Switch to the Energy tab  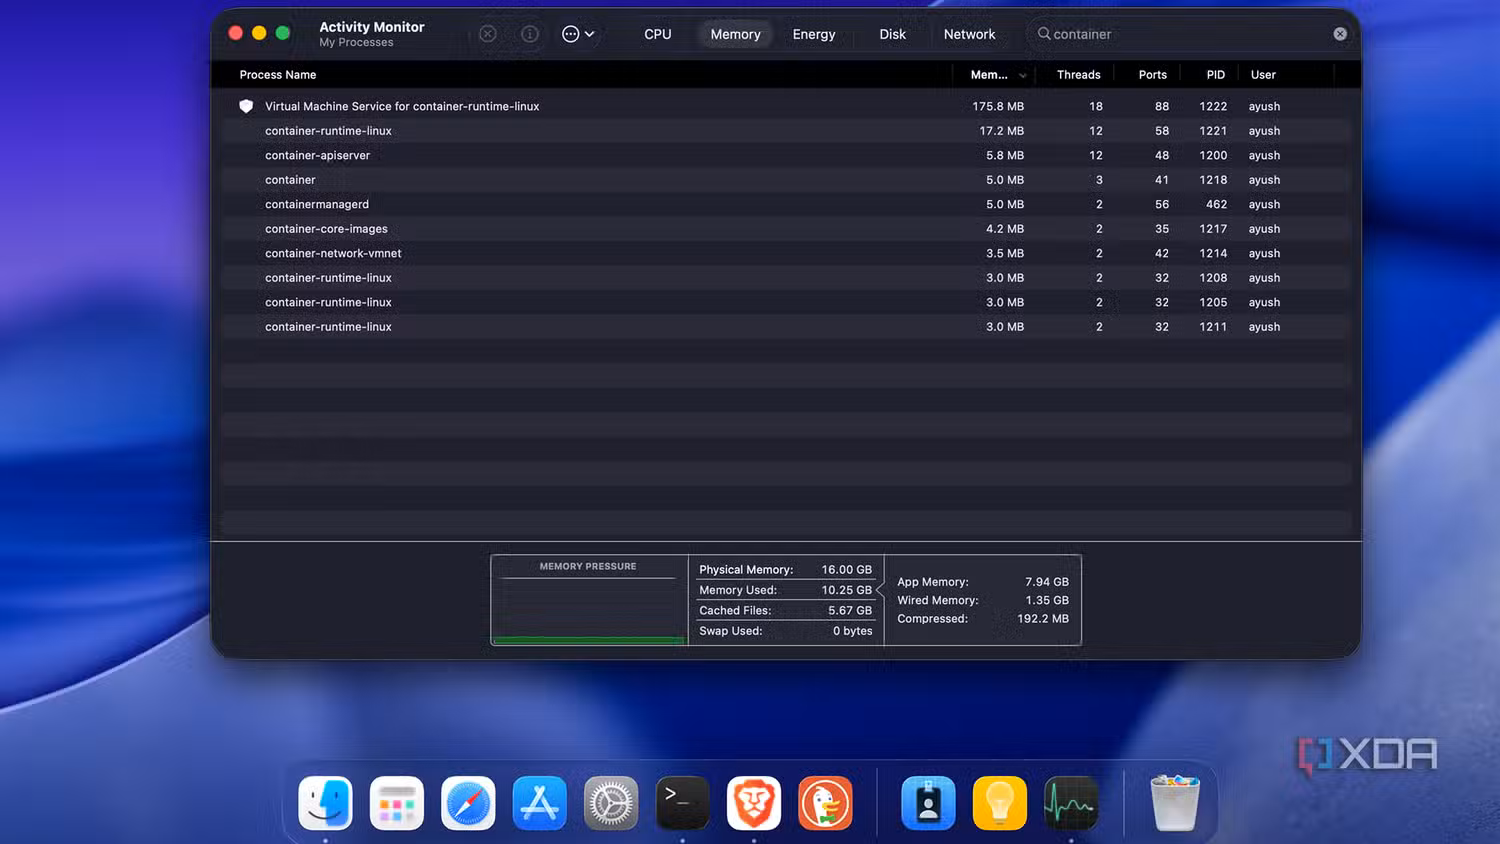click(x=814, y=34)
